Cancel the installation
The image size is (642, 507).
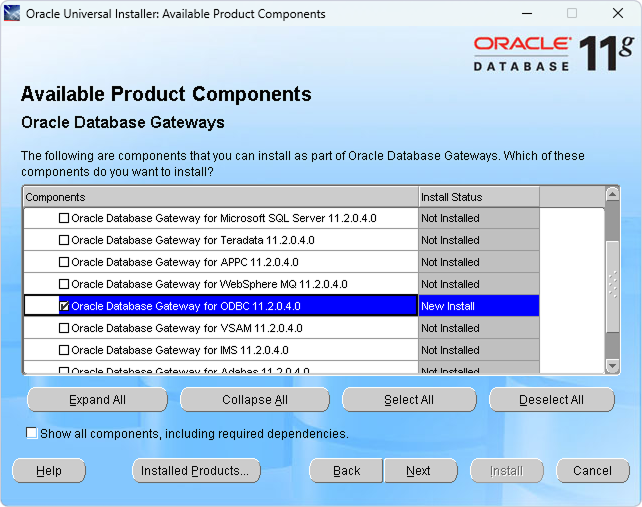[x=592, y=471]
